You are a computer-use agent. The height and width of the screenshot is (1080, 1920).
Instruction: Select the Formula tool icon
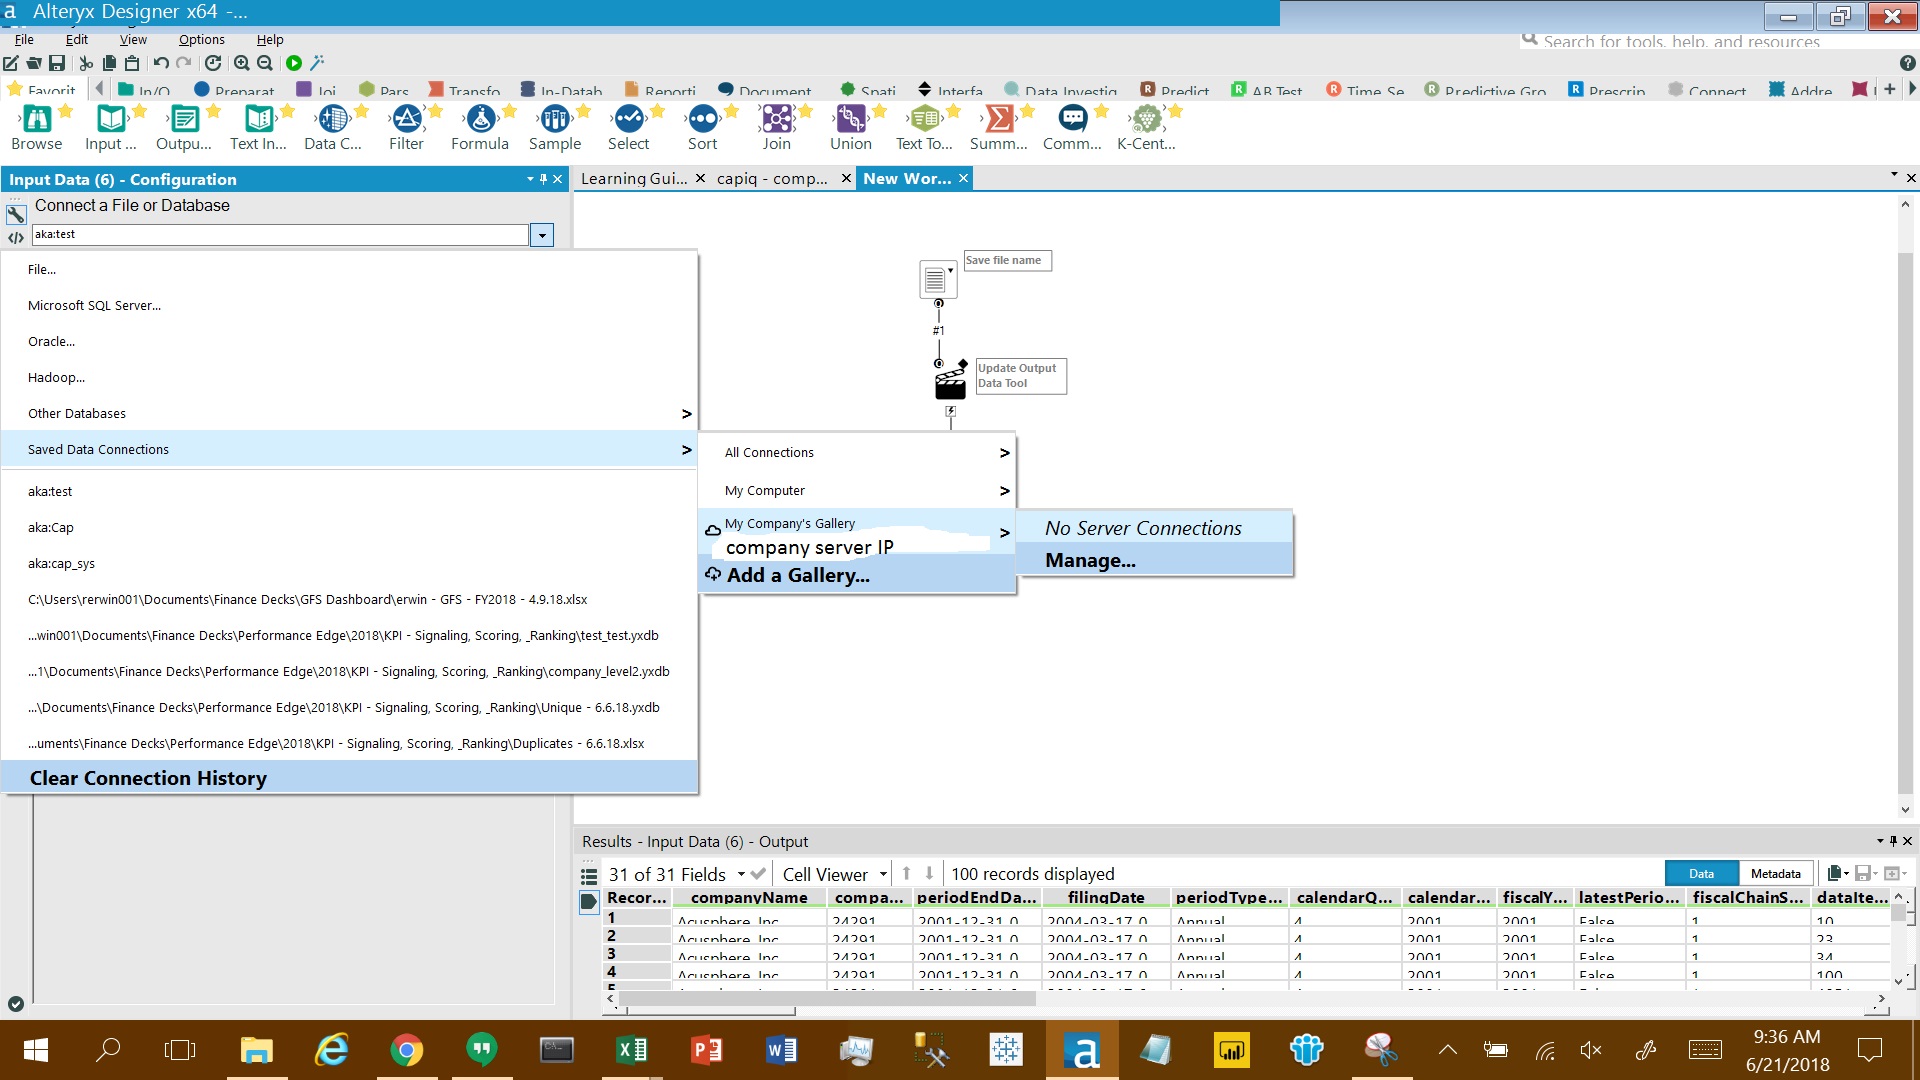480,120
